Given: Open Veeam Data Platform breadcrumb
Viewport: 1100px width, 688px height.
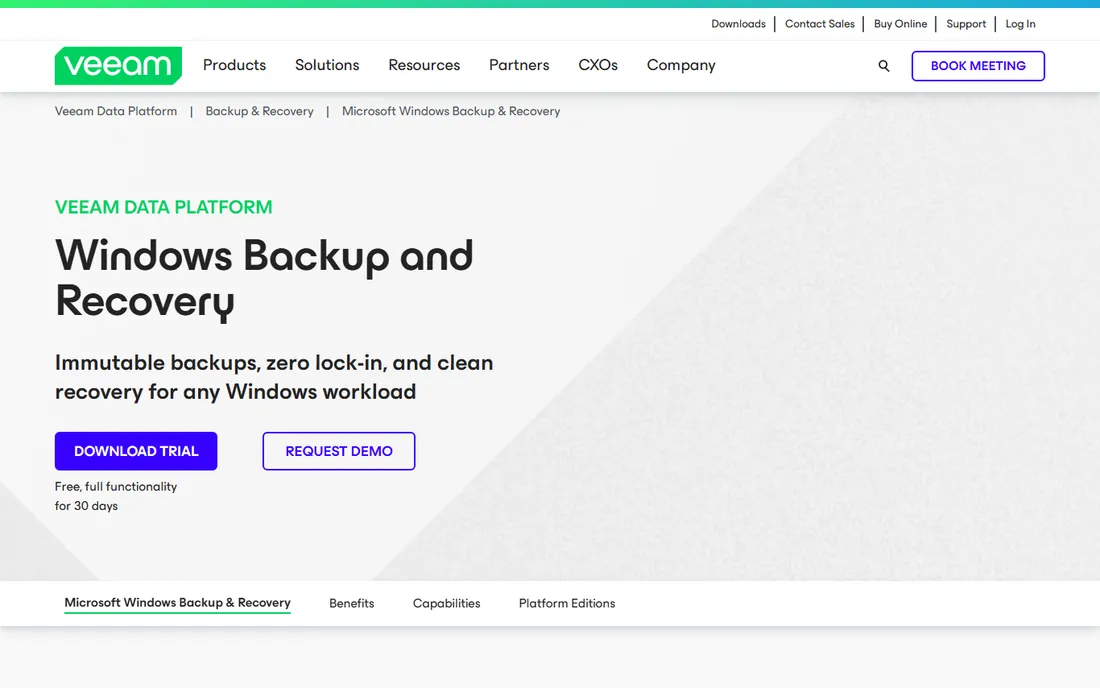Looking at the screenshot, I should click(116, 111).
